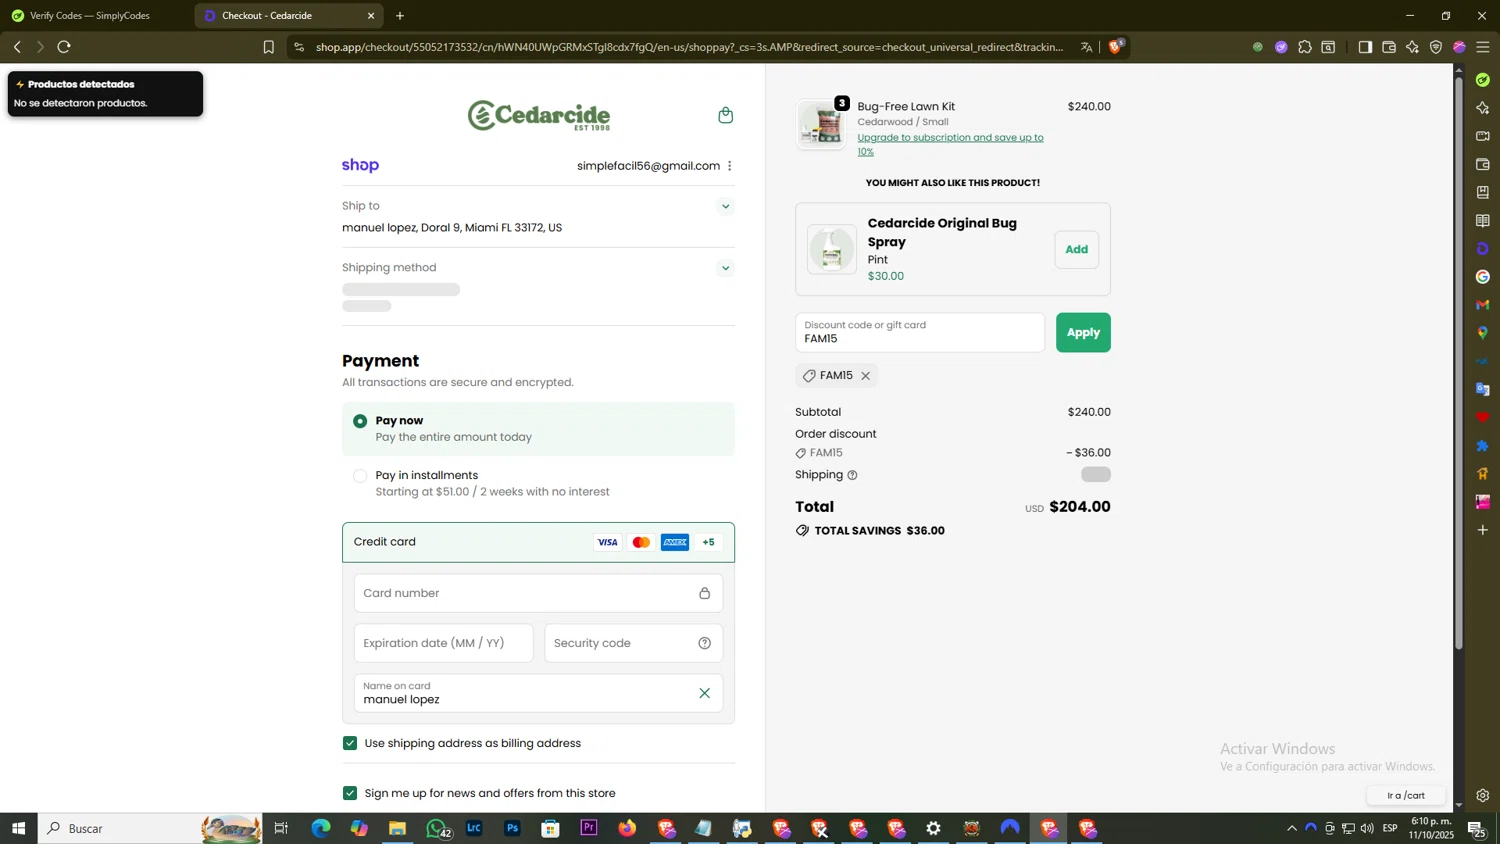Show hidden system tray icons
This screenshot has height=844, width=1500.
pos(1291,828)
